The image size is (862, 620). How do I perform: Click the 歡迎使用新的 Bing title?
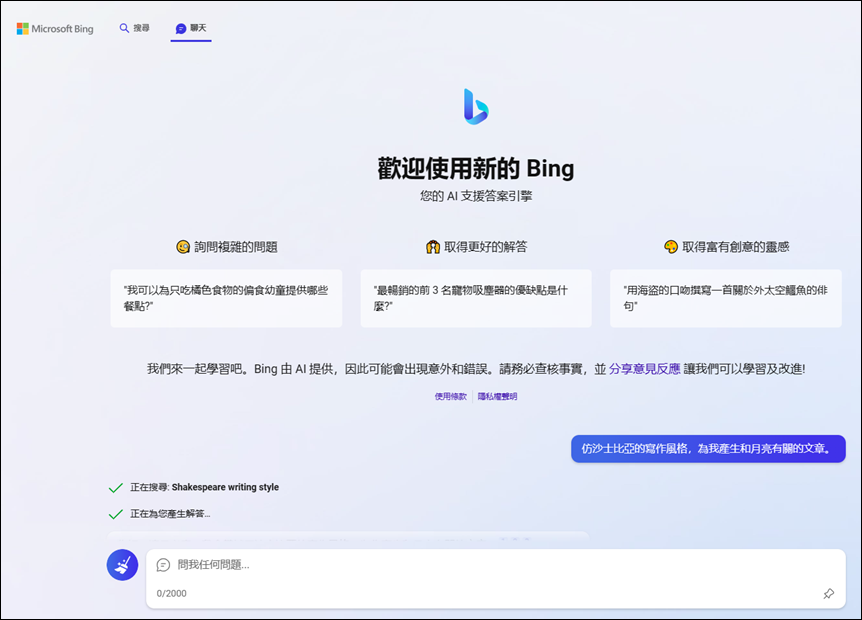pos(476,168)
